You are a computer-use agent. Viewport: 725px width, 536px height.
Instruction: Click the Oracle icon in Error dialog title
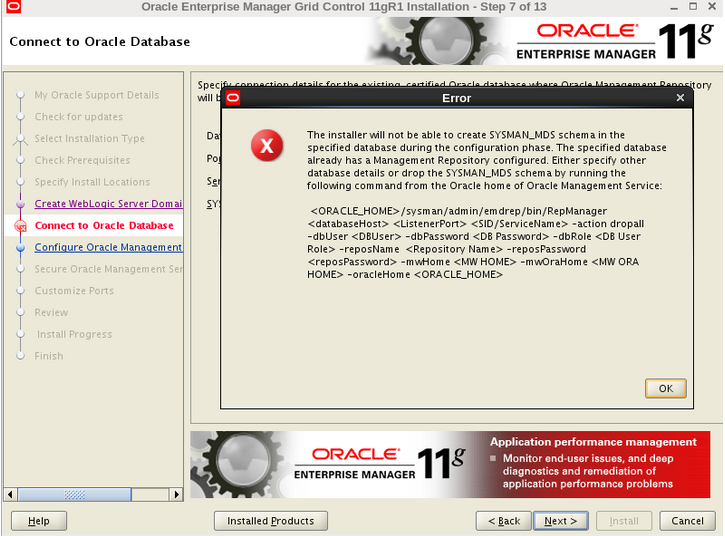click(x=233, y=98)
